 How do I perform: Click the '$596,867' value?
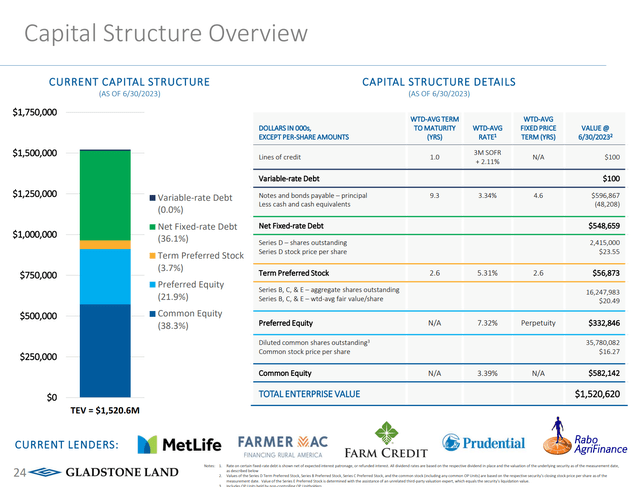(605, 196)
